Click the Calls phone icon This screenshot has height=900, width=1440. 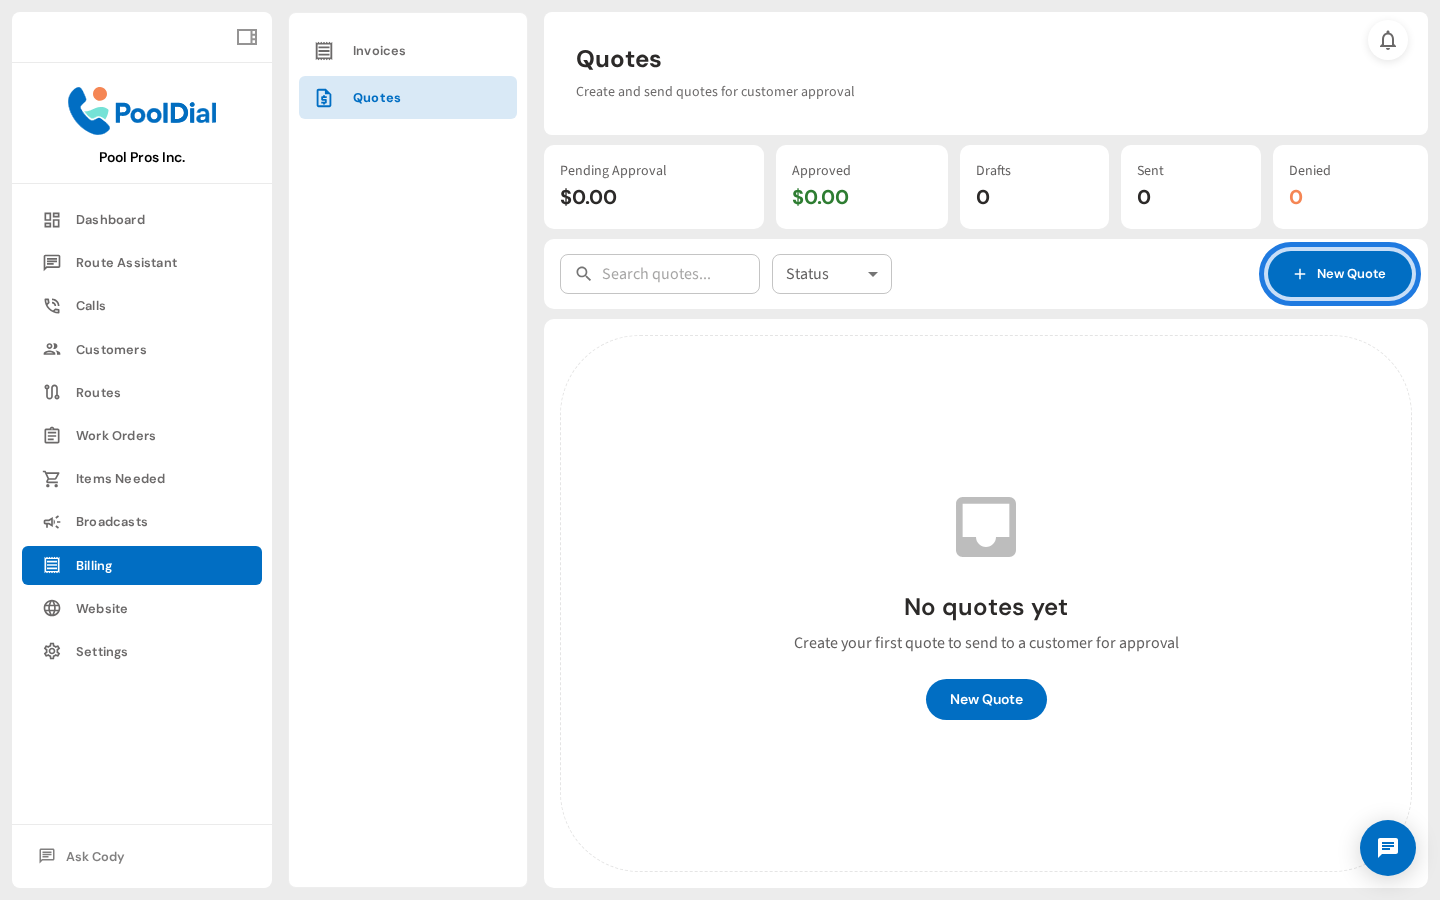click(x=52, y=306)
